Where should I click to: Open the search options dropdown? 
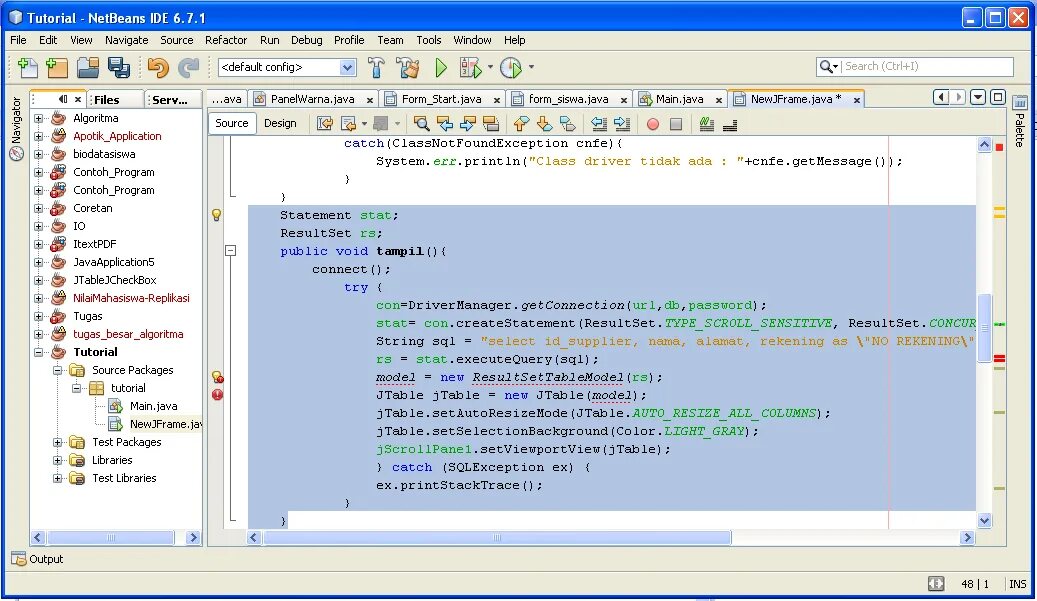[x=829, y=66]
